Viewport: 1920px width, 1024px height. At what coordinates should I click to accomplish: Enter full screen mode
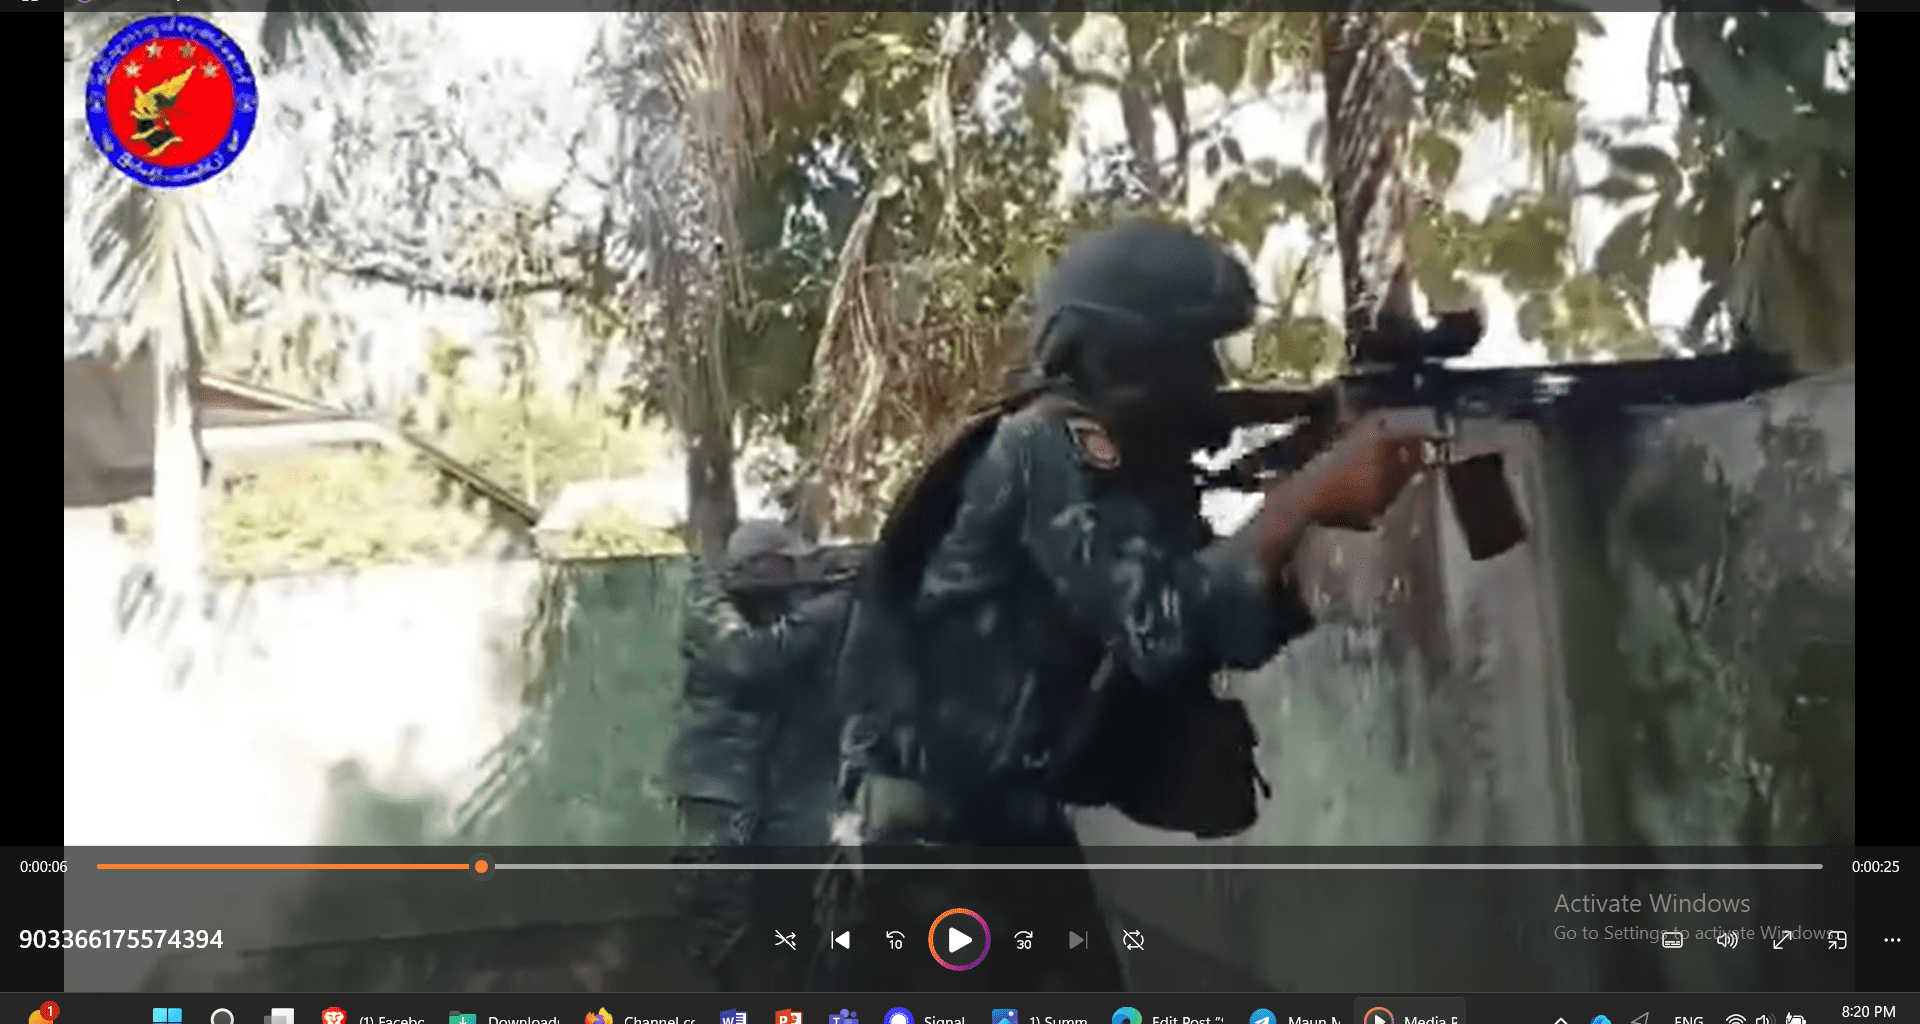click(1782, 940)
